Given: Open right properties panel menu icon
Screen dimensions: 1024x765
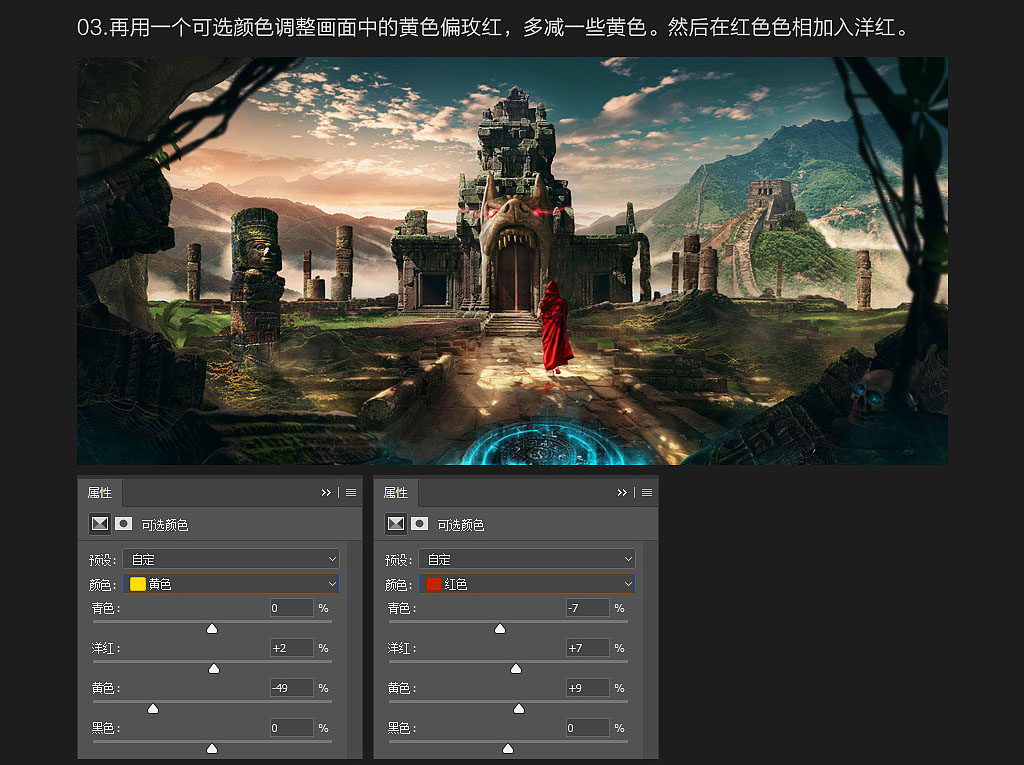Looking at the screenshot, I should click(x=647, y=493).
